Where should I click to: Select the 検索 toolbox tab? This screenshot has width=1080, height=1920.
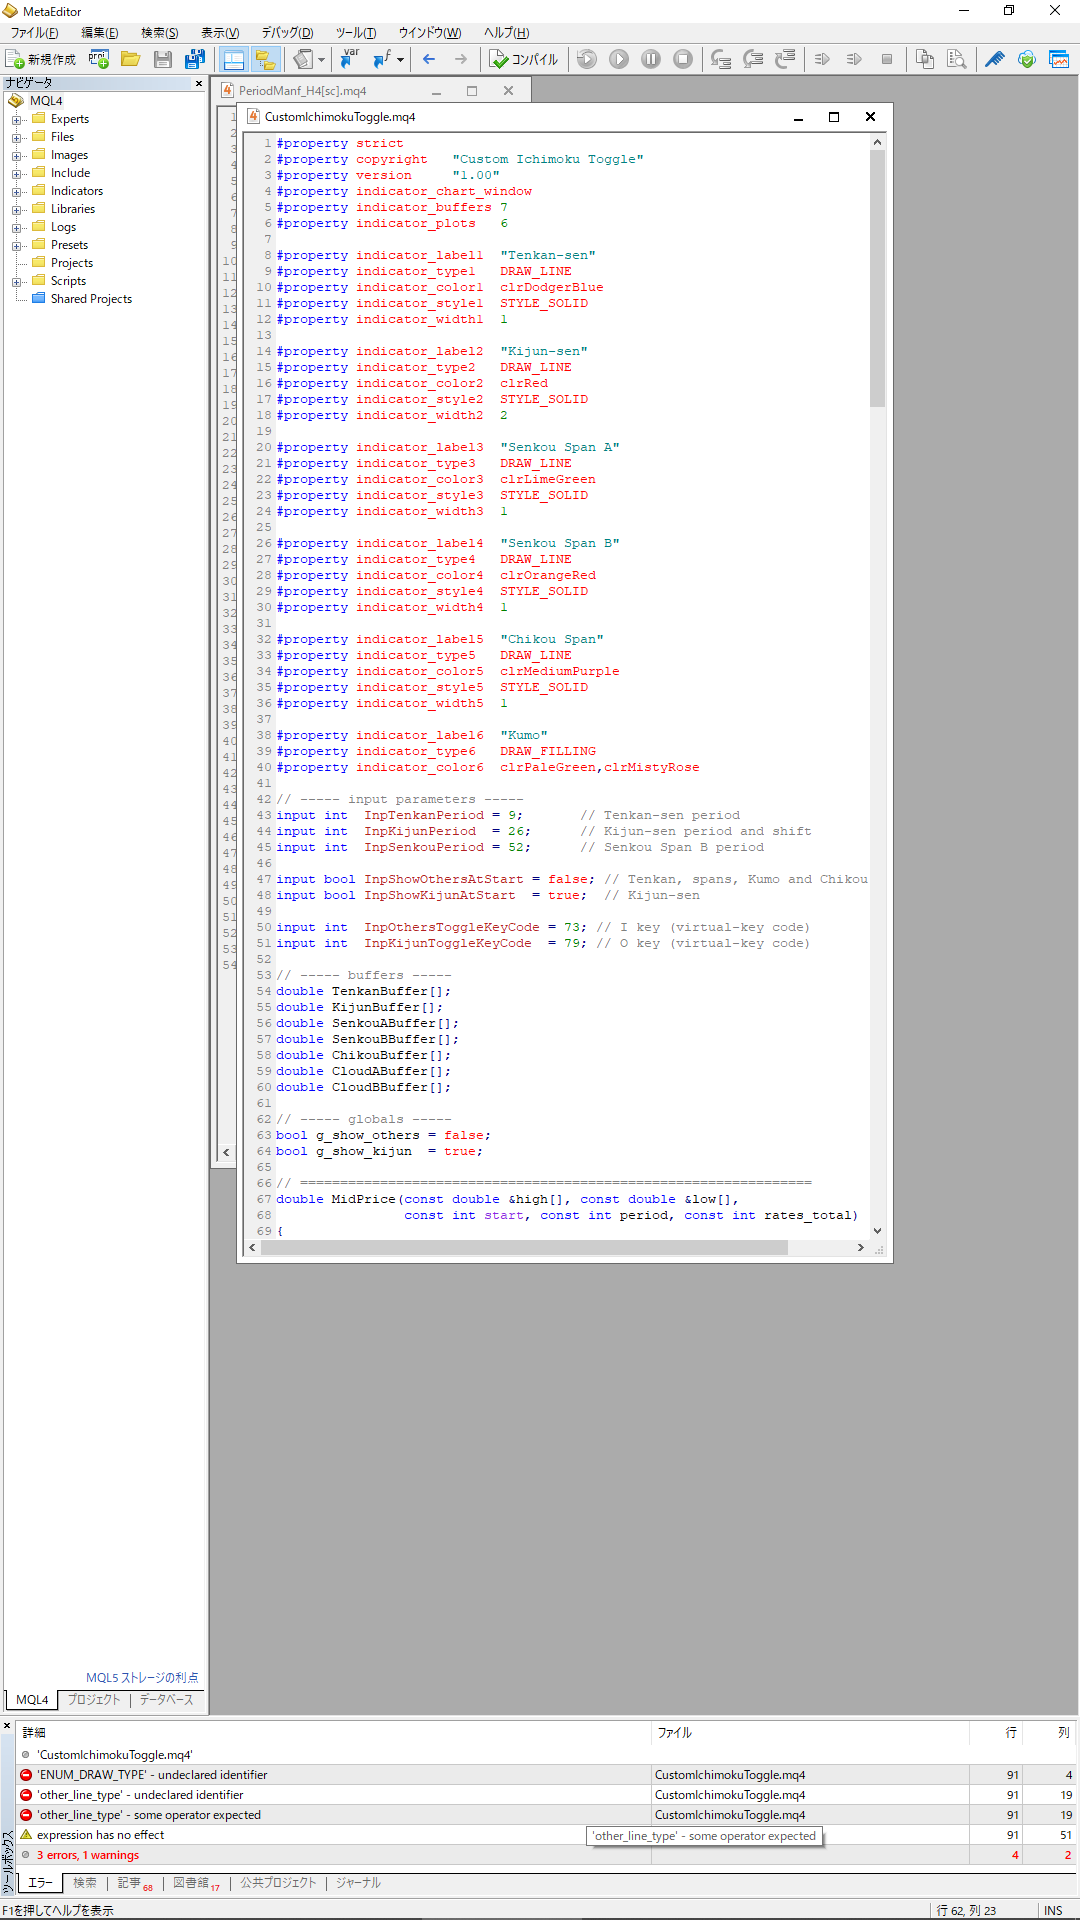[x=85, y=1883]
